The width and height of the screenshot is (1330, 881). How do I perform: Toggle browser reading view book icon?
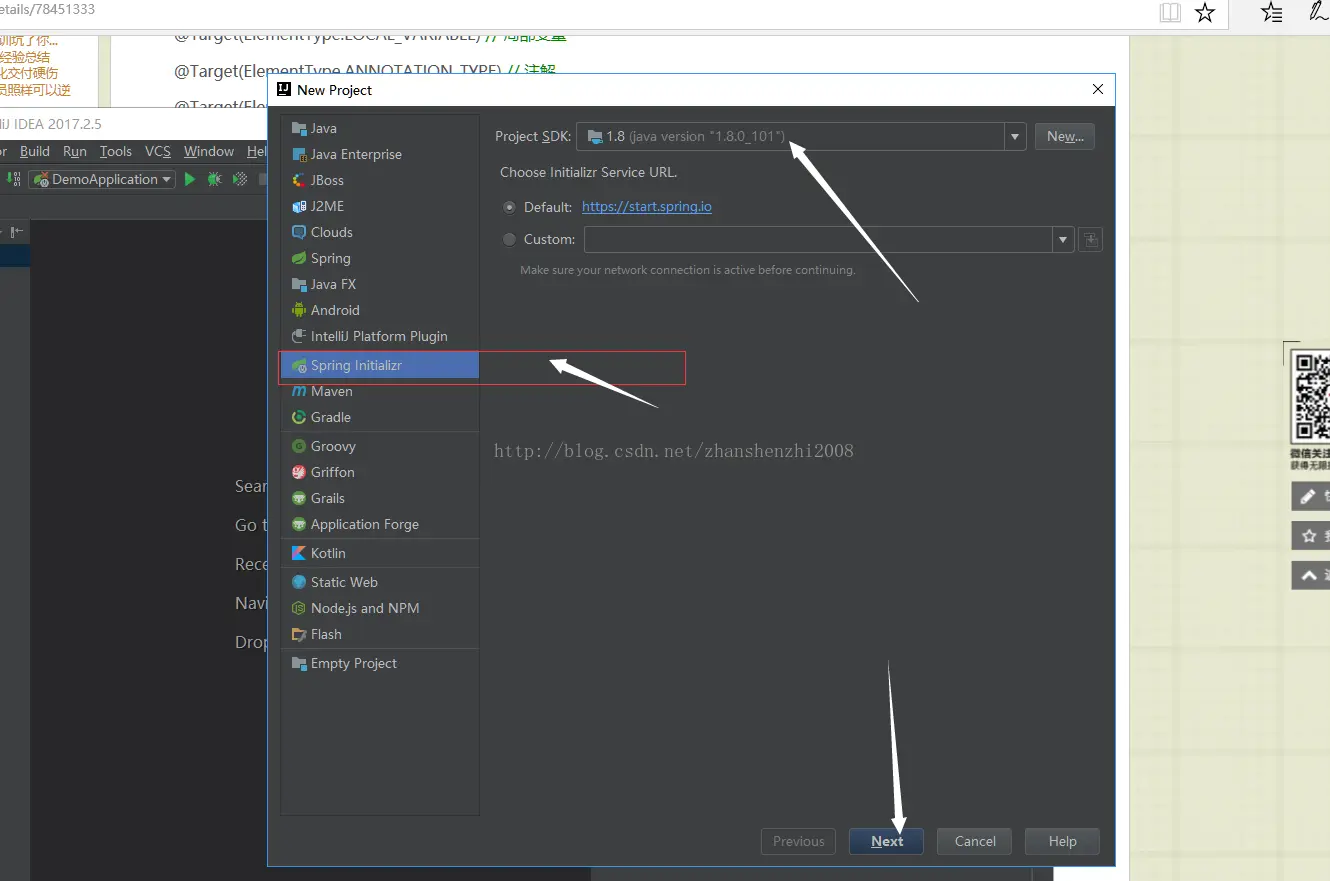(1170, 12)
